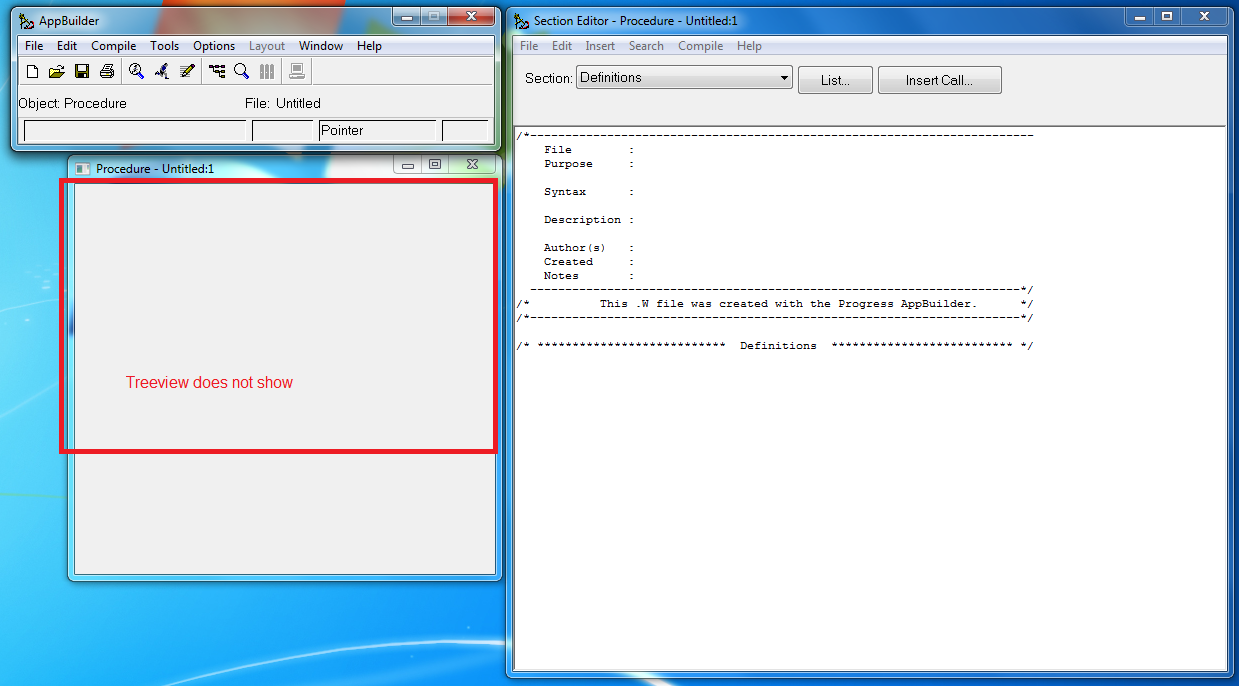Screen dimensions: 1239x686
Task: Expand the Section dropdown showing Definitions
Action: [685, 78]
